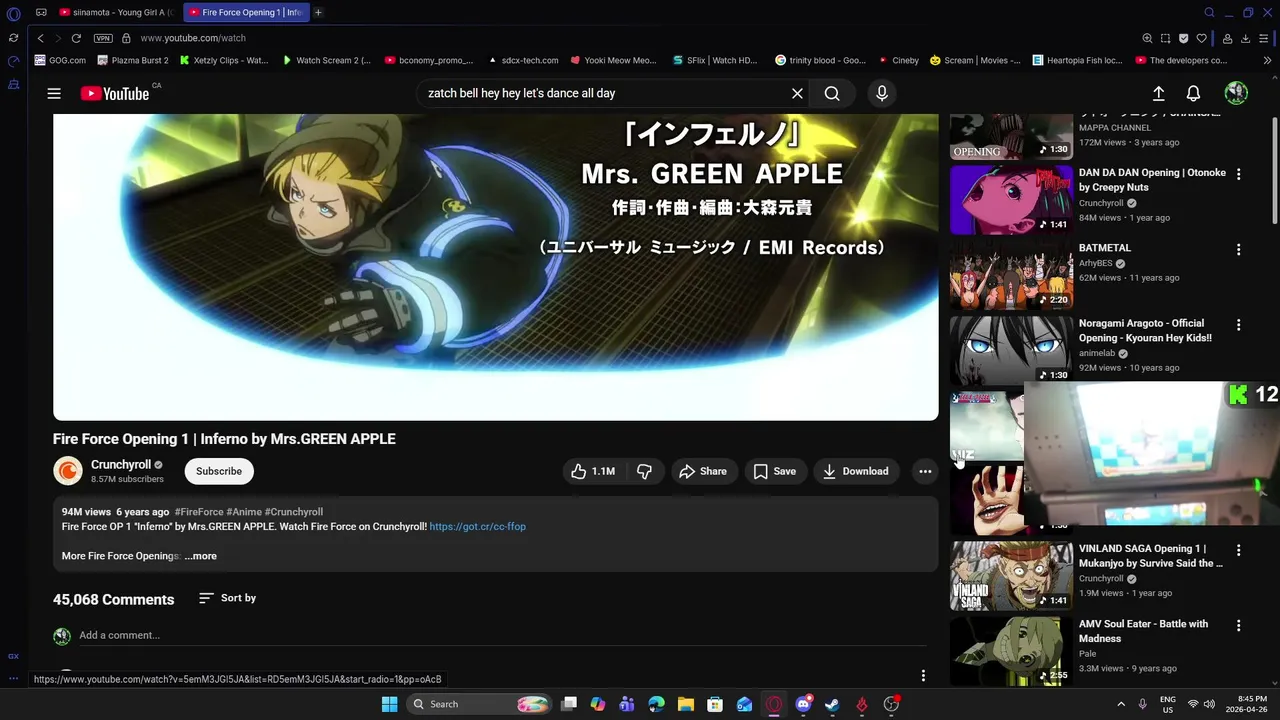The image size is (1280, 720).
Task: Save video to a playlist
Action: point(774,471)
